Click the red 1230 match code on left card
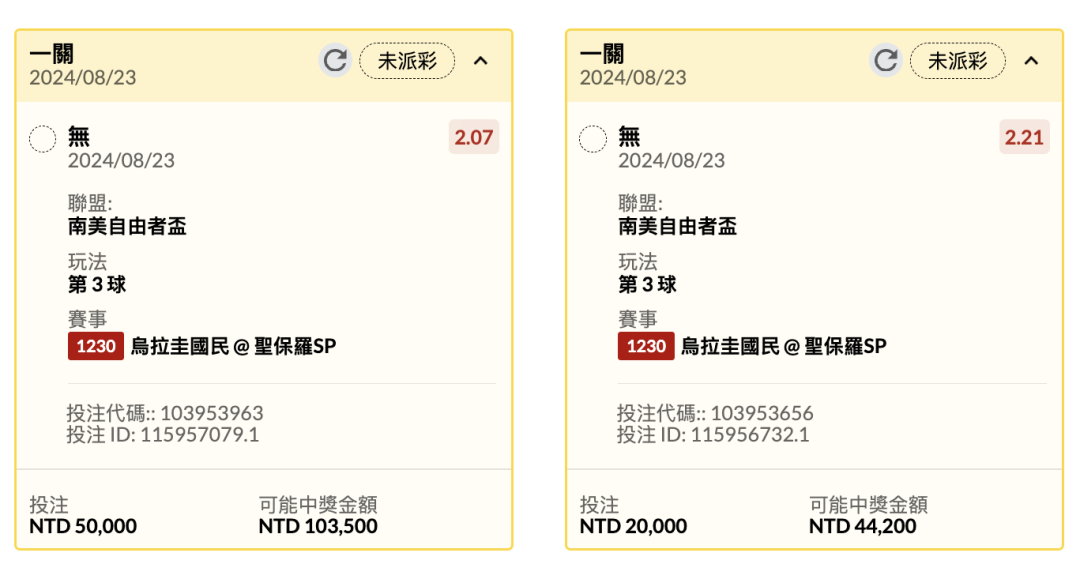The image size is (1080, 579). pos(96,346)
